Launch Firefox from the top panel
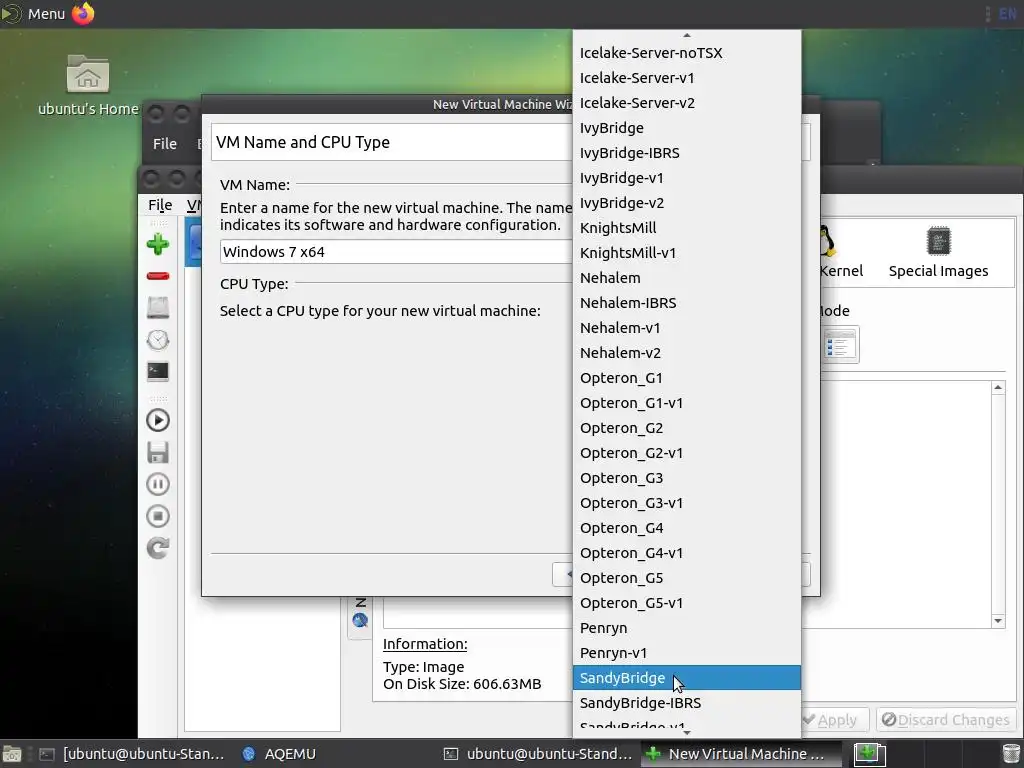Screen dimensions: 1024x768 pyautogui.click(x=83, y=13)
